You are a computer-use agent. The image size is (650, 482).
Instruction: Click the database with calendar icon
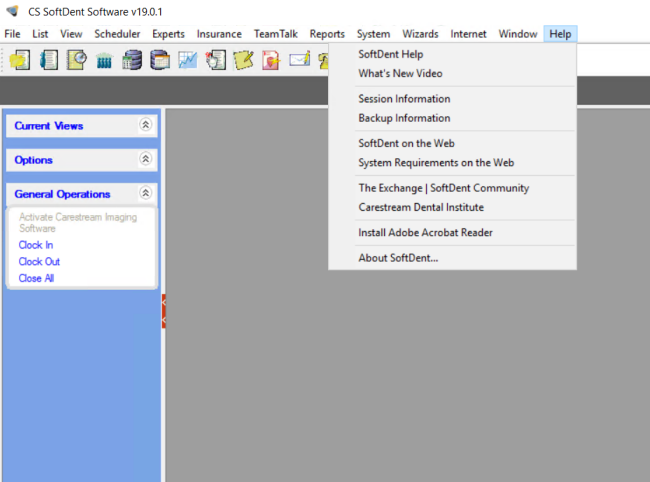160,60
